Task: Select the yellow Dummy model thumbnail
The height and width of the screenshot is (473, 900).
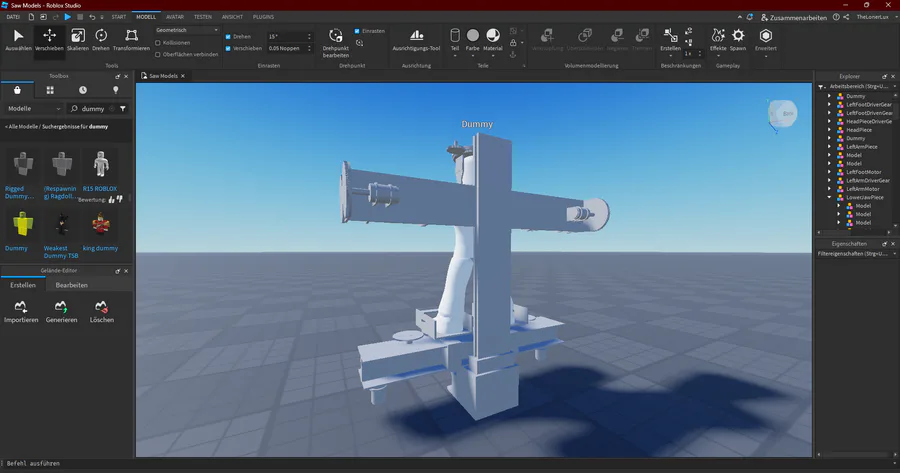Action: click(23, 224)
